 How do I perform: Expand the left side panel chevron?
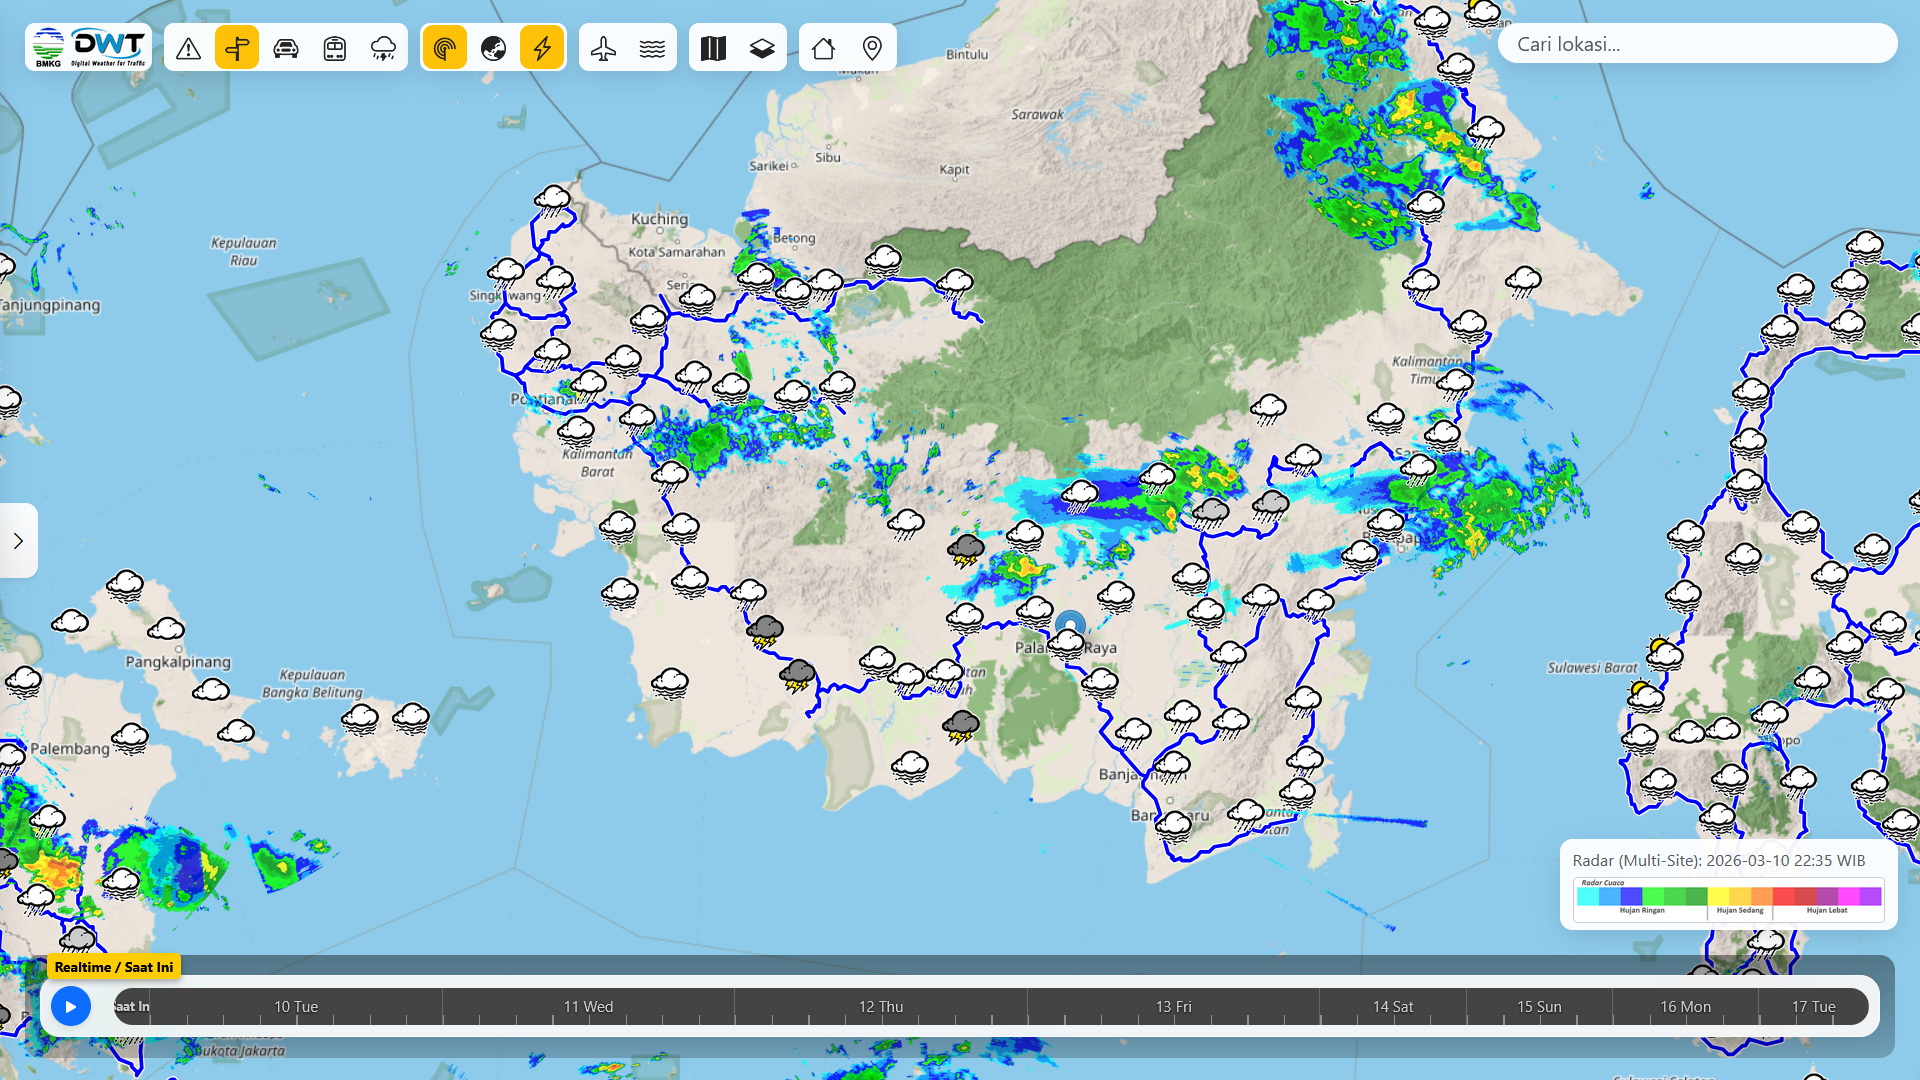click(18, 541)
